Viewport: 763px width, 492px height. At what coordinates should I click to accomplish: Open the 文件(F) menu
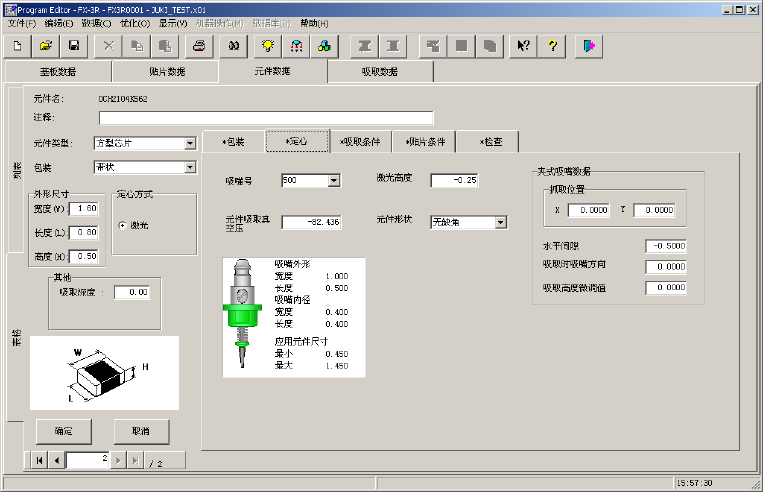22,23
